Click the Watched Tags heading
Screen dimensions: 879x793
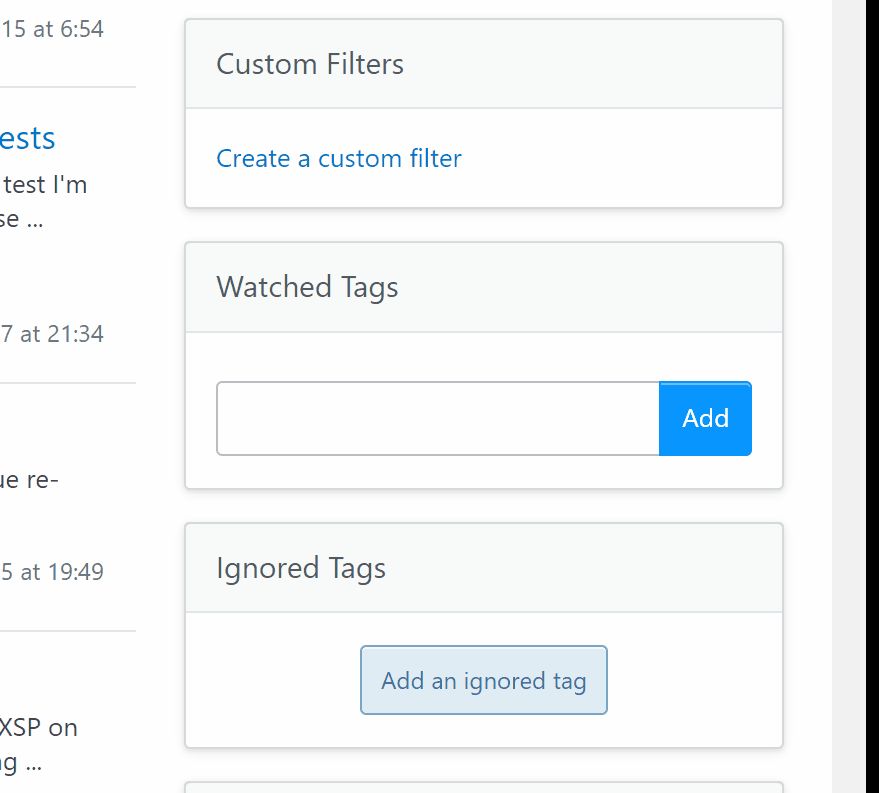pos(307,287)
